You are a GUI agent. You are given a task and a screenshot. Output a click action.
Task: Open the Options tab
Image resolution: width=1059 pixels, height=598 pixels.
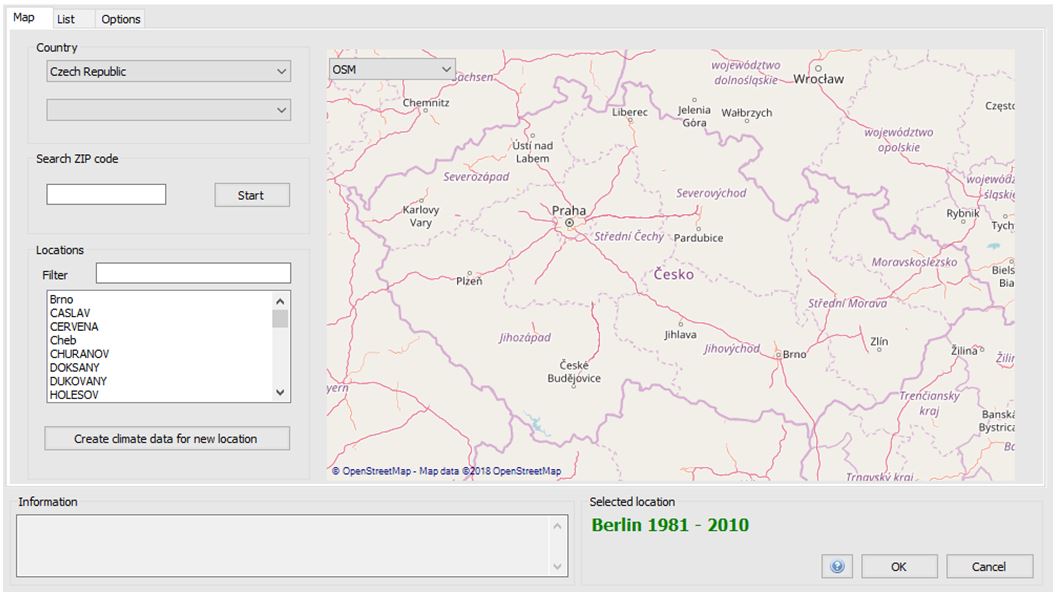click(x=121, y=19)
